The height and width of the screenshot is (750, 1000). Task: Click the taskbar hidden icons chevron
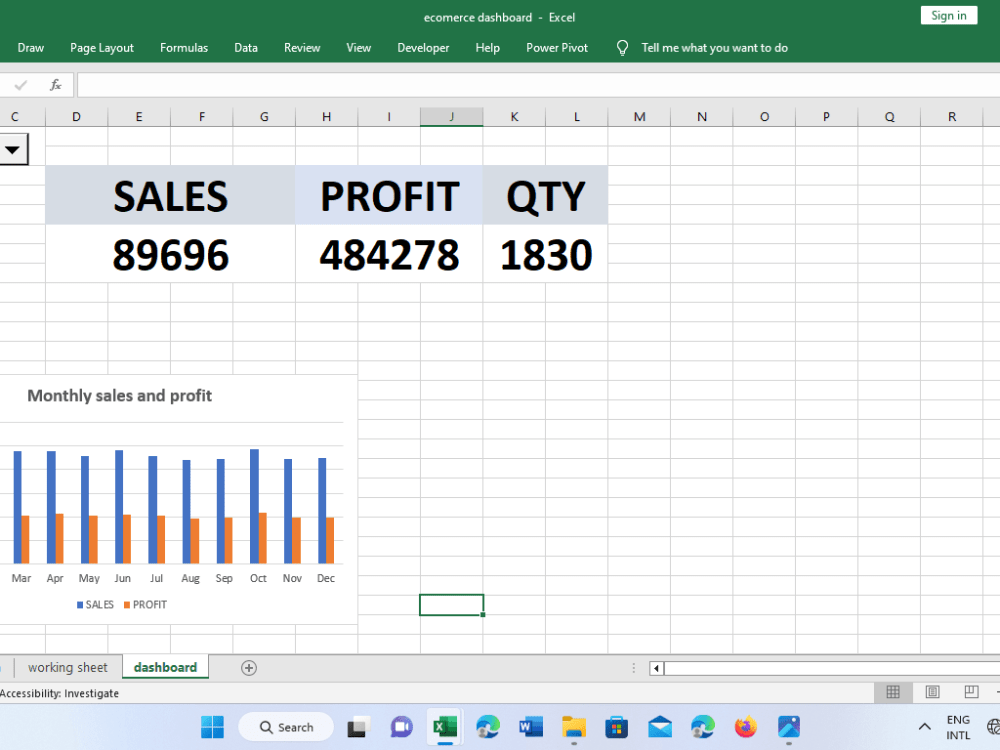923,726
